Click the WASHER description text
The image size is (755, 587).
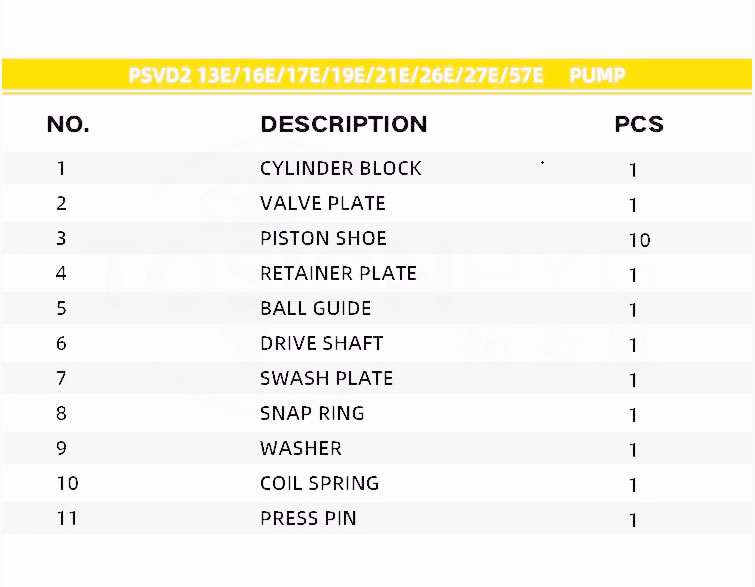pyautogui.click(x=300, y=448)
